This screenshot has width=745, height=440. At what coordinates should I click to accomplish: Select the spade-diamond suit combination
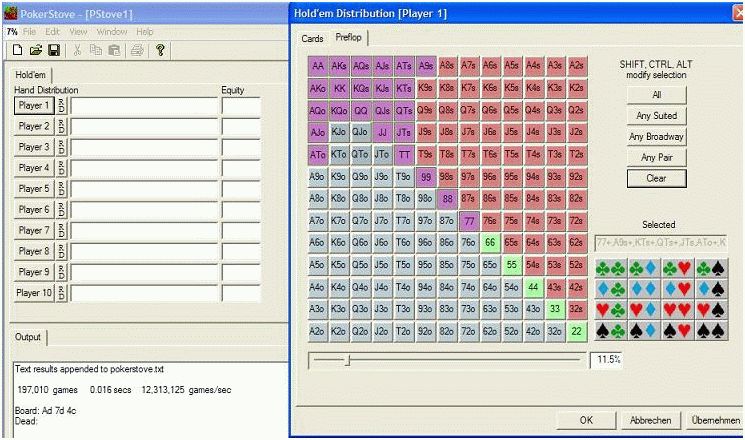644,330
